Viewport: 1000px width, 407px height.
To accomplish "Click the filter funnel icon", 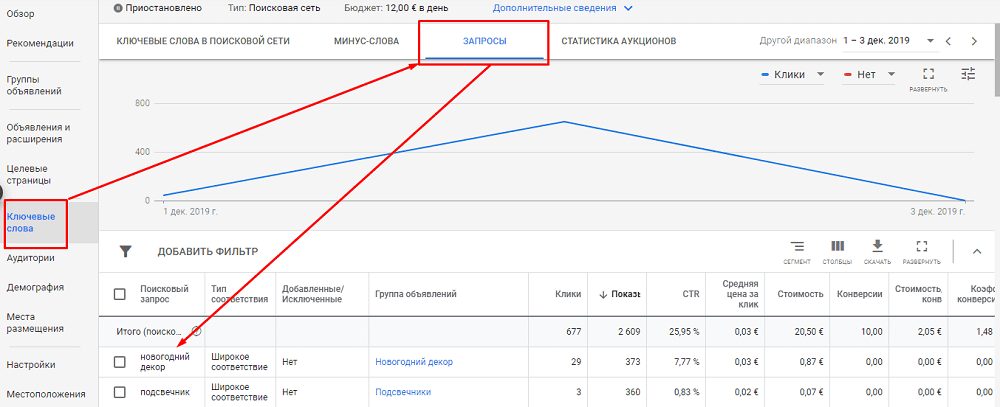I will (125, 252).
